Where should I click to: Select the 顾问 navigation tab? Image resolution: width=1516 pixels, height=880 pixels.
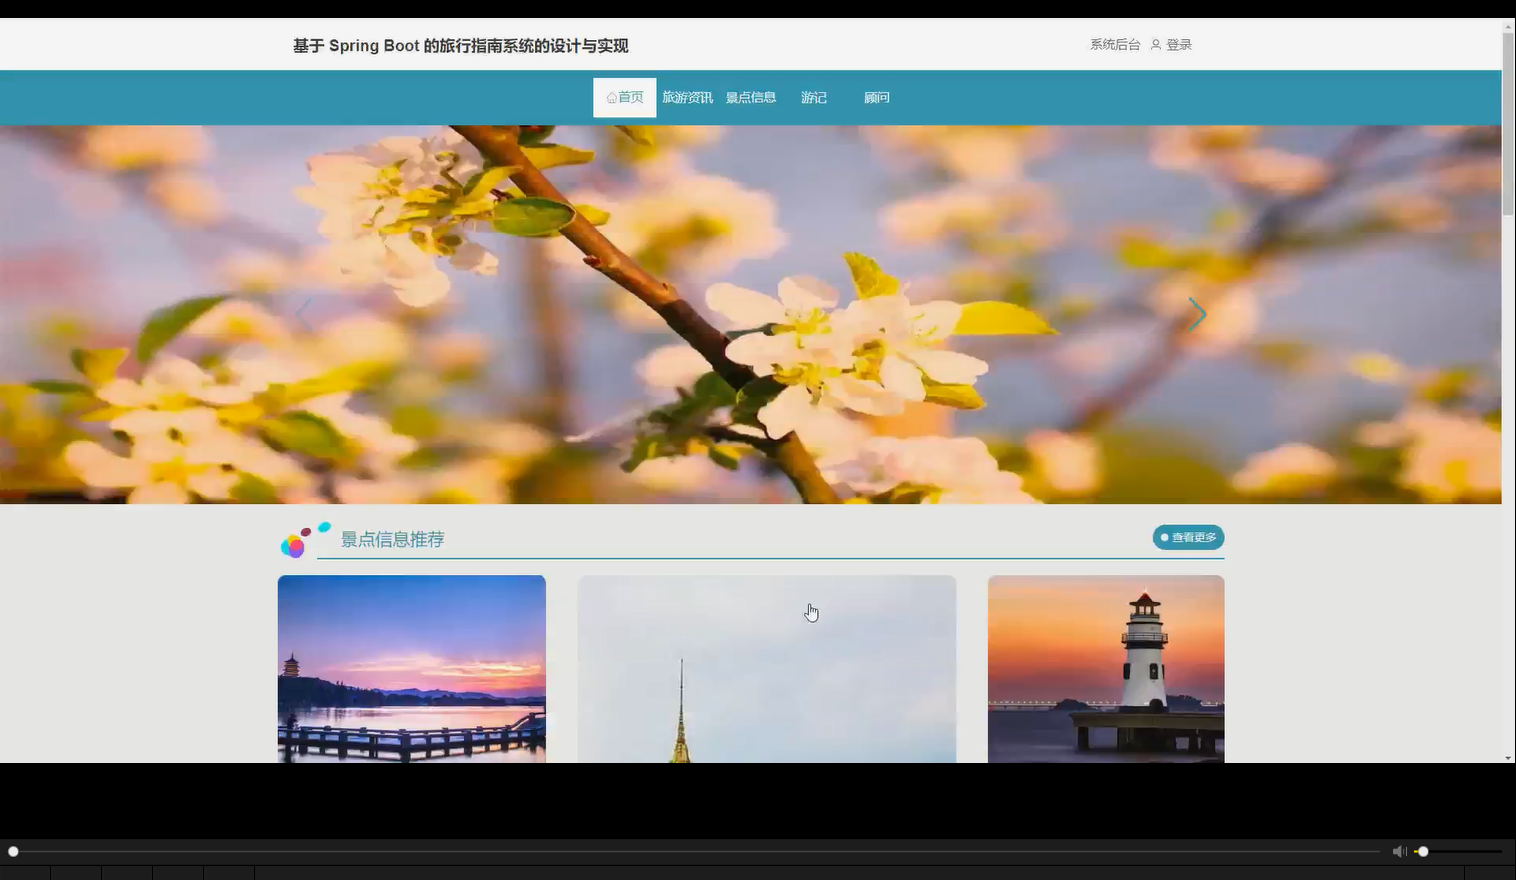pyautogui.click(x=877, y=97)
